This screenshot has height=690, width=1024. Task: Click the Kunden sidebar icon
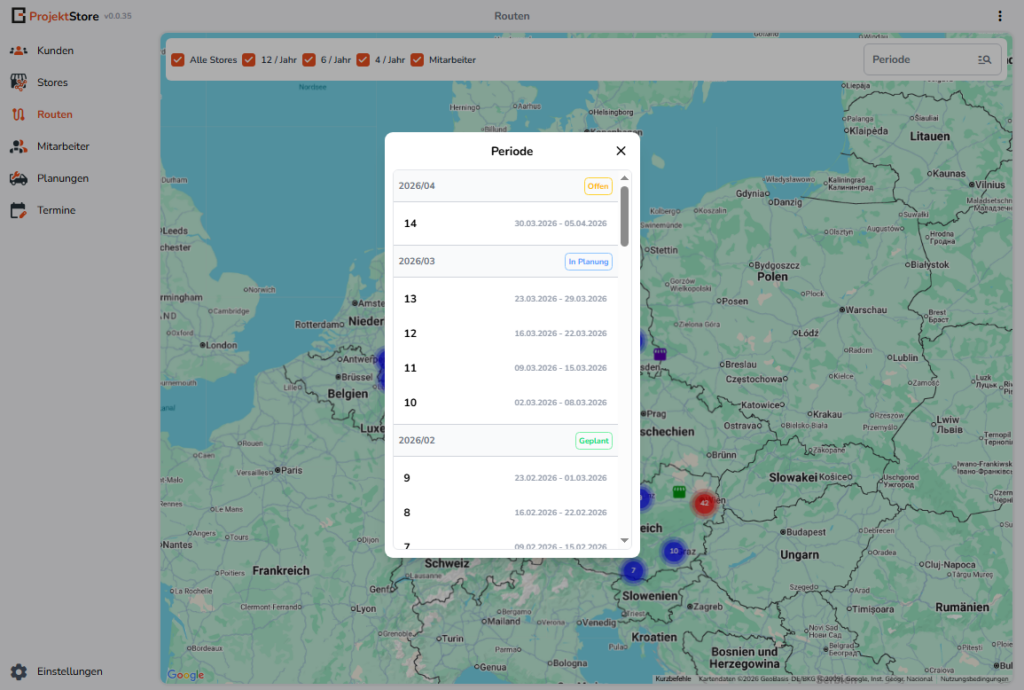point(18,50)
